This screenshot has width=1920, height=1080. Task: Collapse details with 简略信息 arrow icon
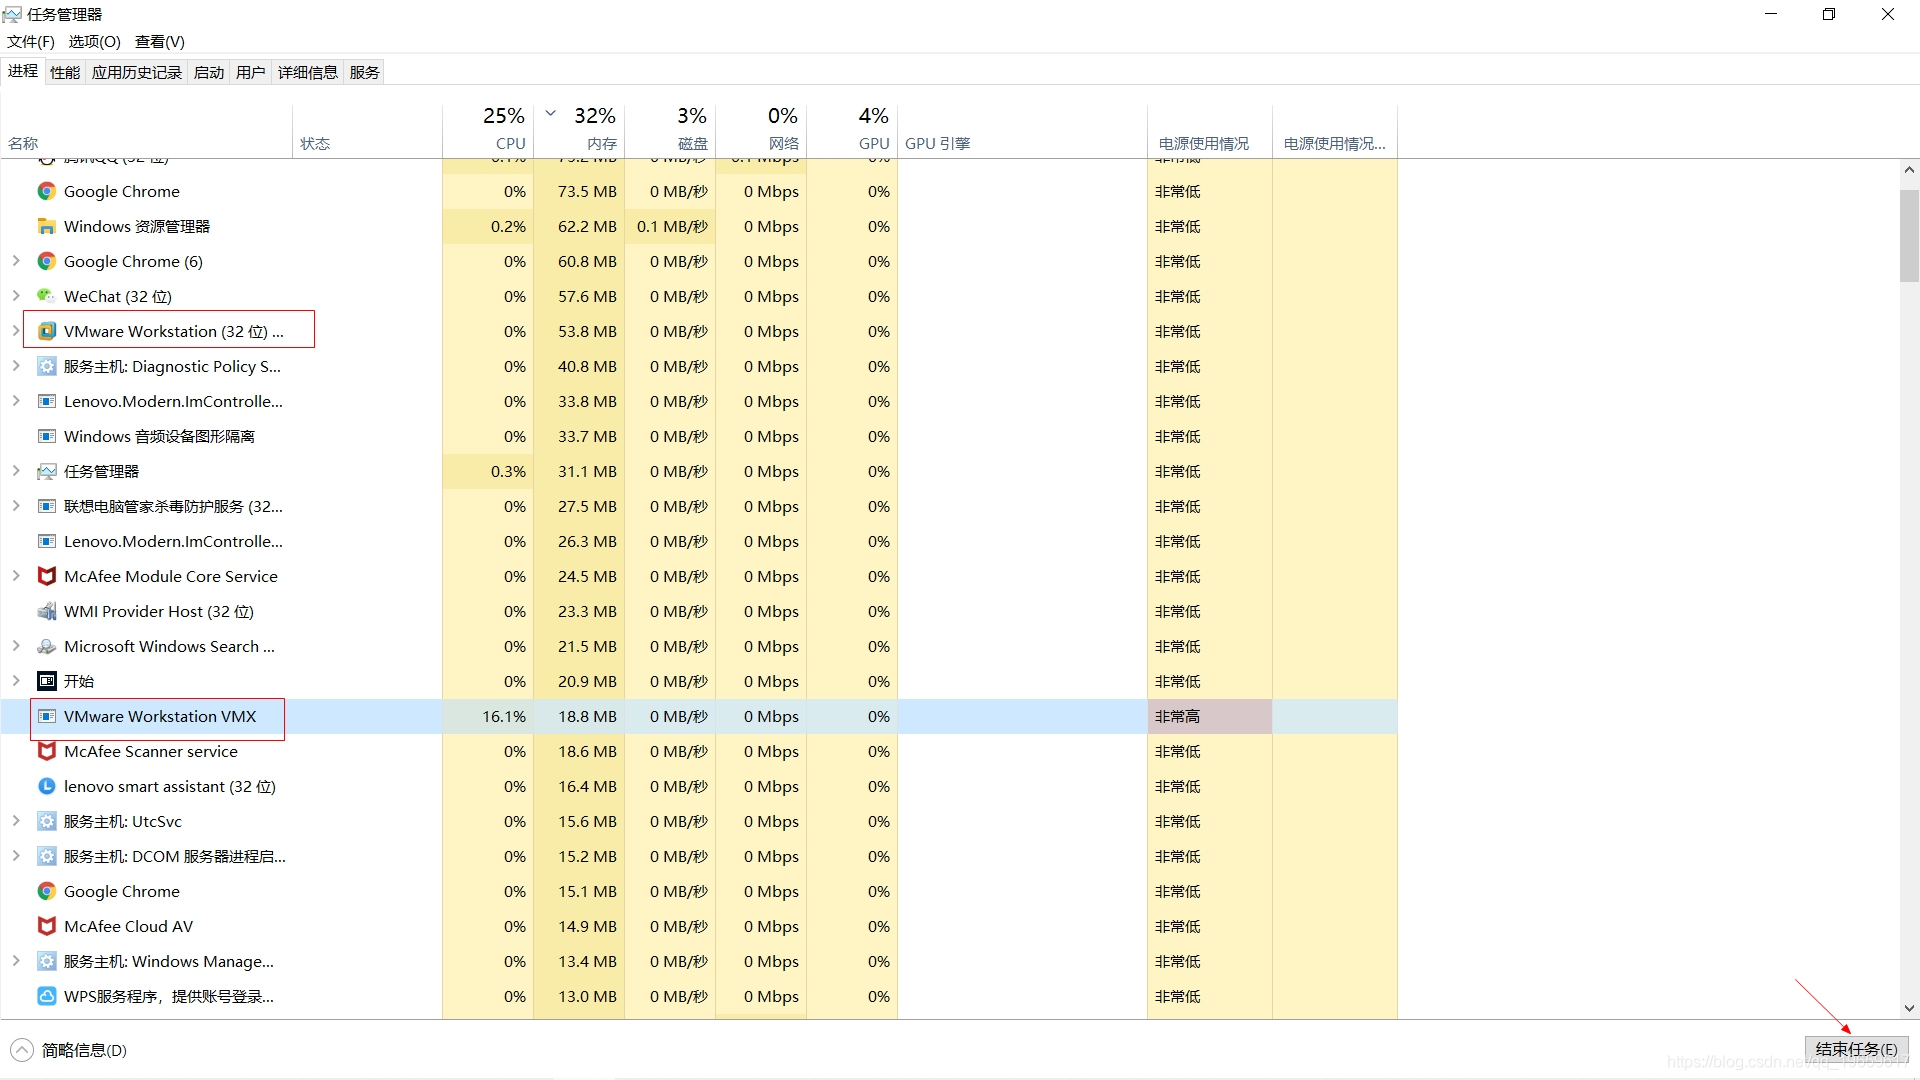[x=21, y=1050]
